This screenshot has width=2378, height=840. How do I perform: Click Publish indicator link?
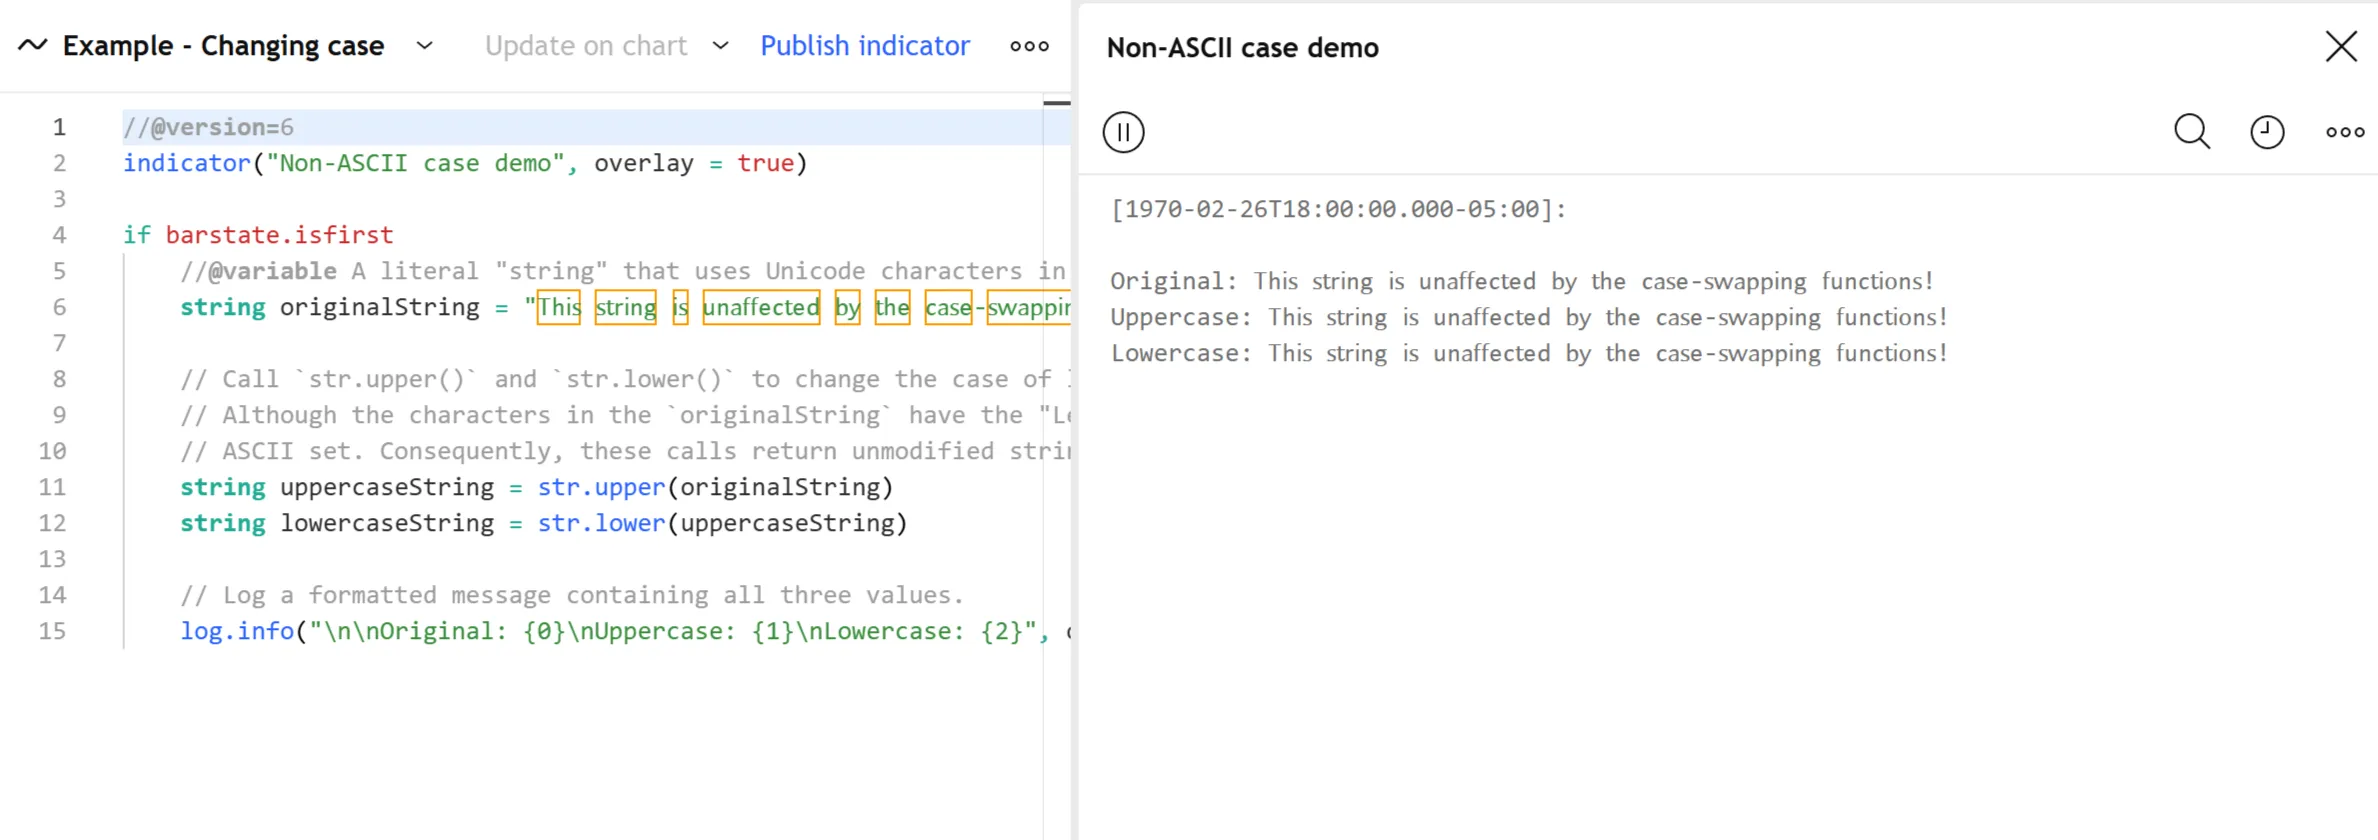[864, 46]
